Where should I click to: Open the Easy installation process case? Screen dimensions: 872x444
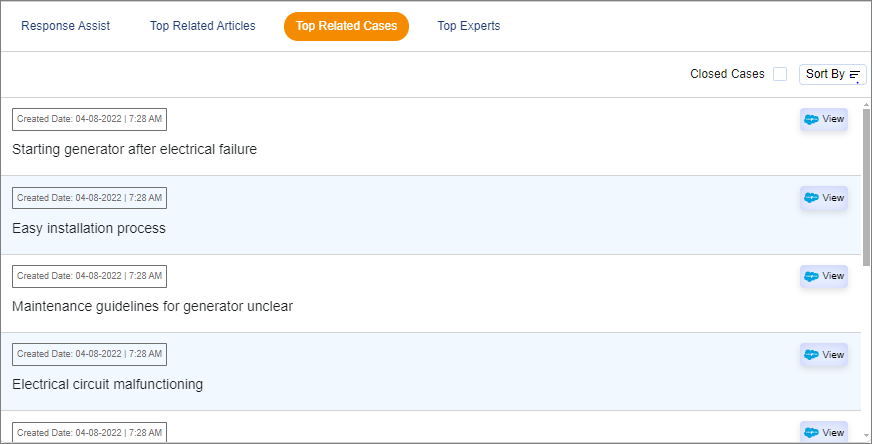click(x=89, y=228)
